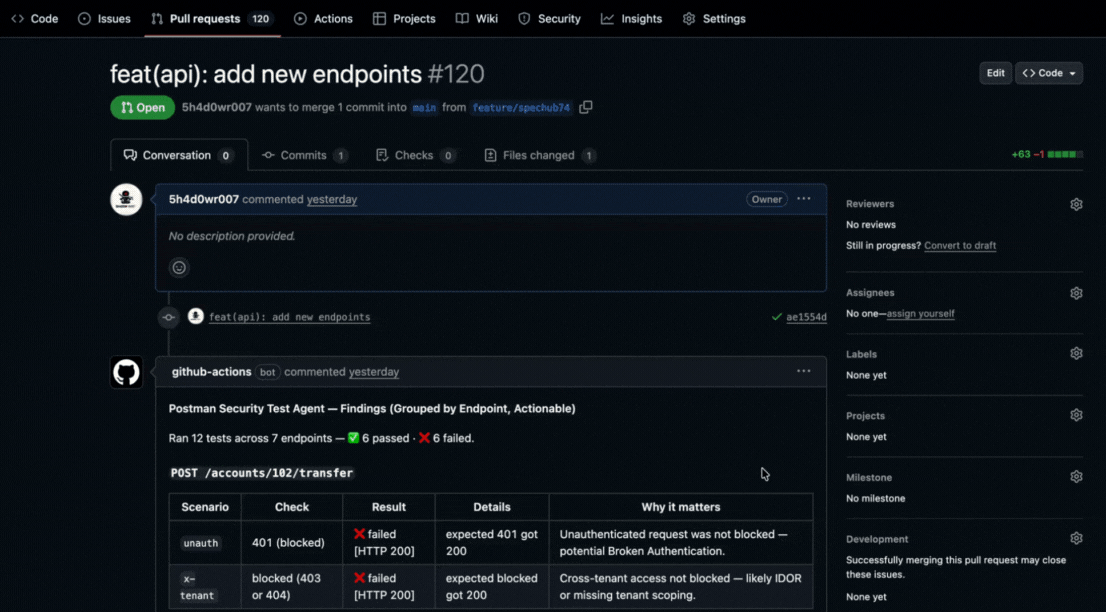Click yesterday timestamp on github-actions comment
The width and height of the screenshot is (1106, 612).
pyautogui.click(x=374, y=372)
